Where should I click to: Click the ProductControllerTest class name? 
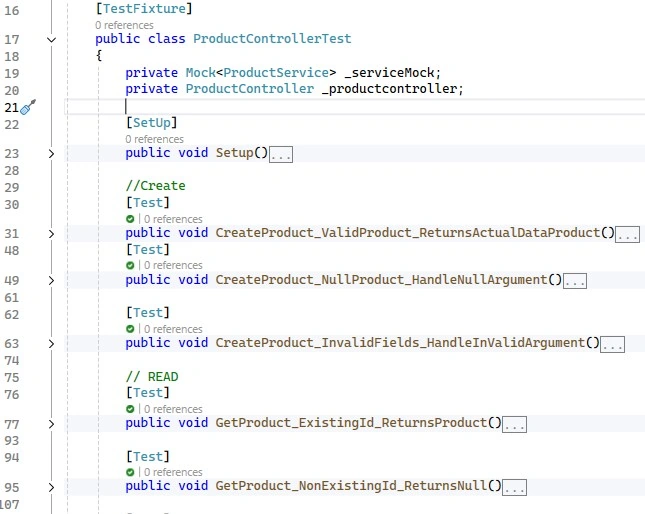(272, 39)
